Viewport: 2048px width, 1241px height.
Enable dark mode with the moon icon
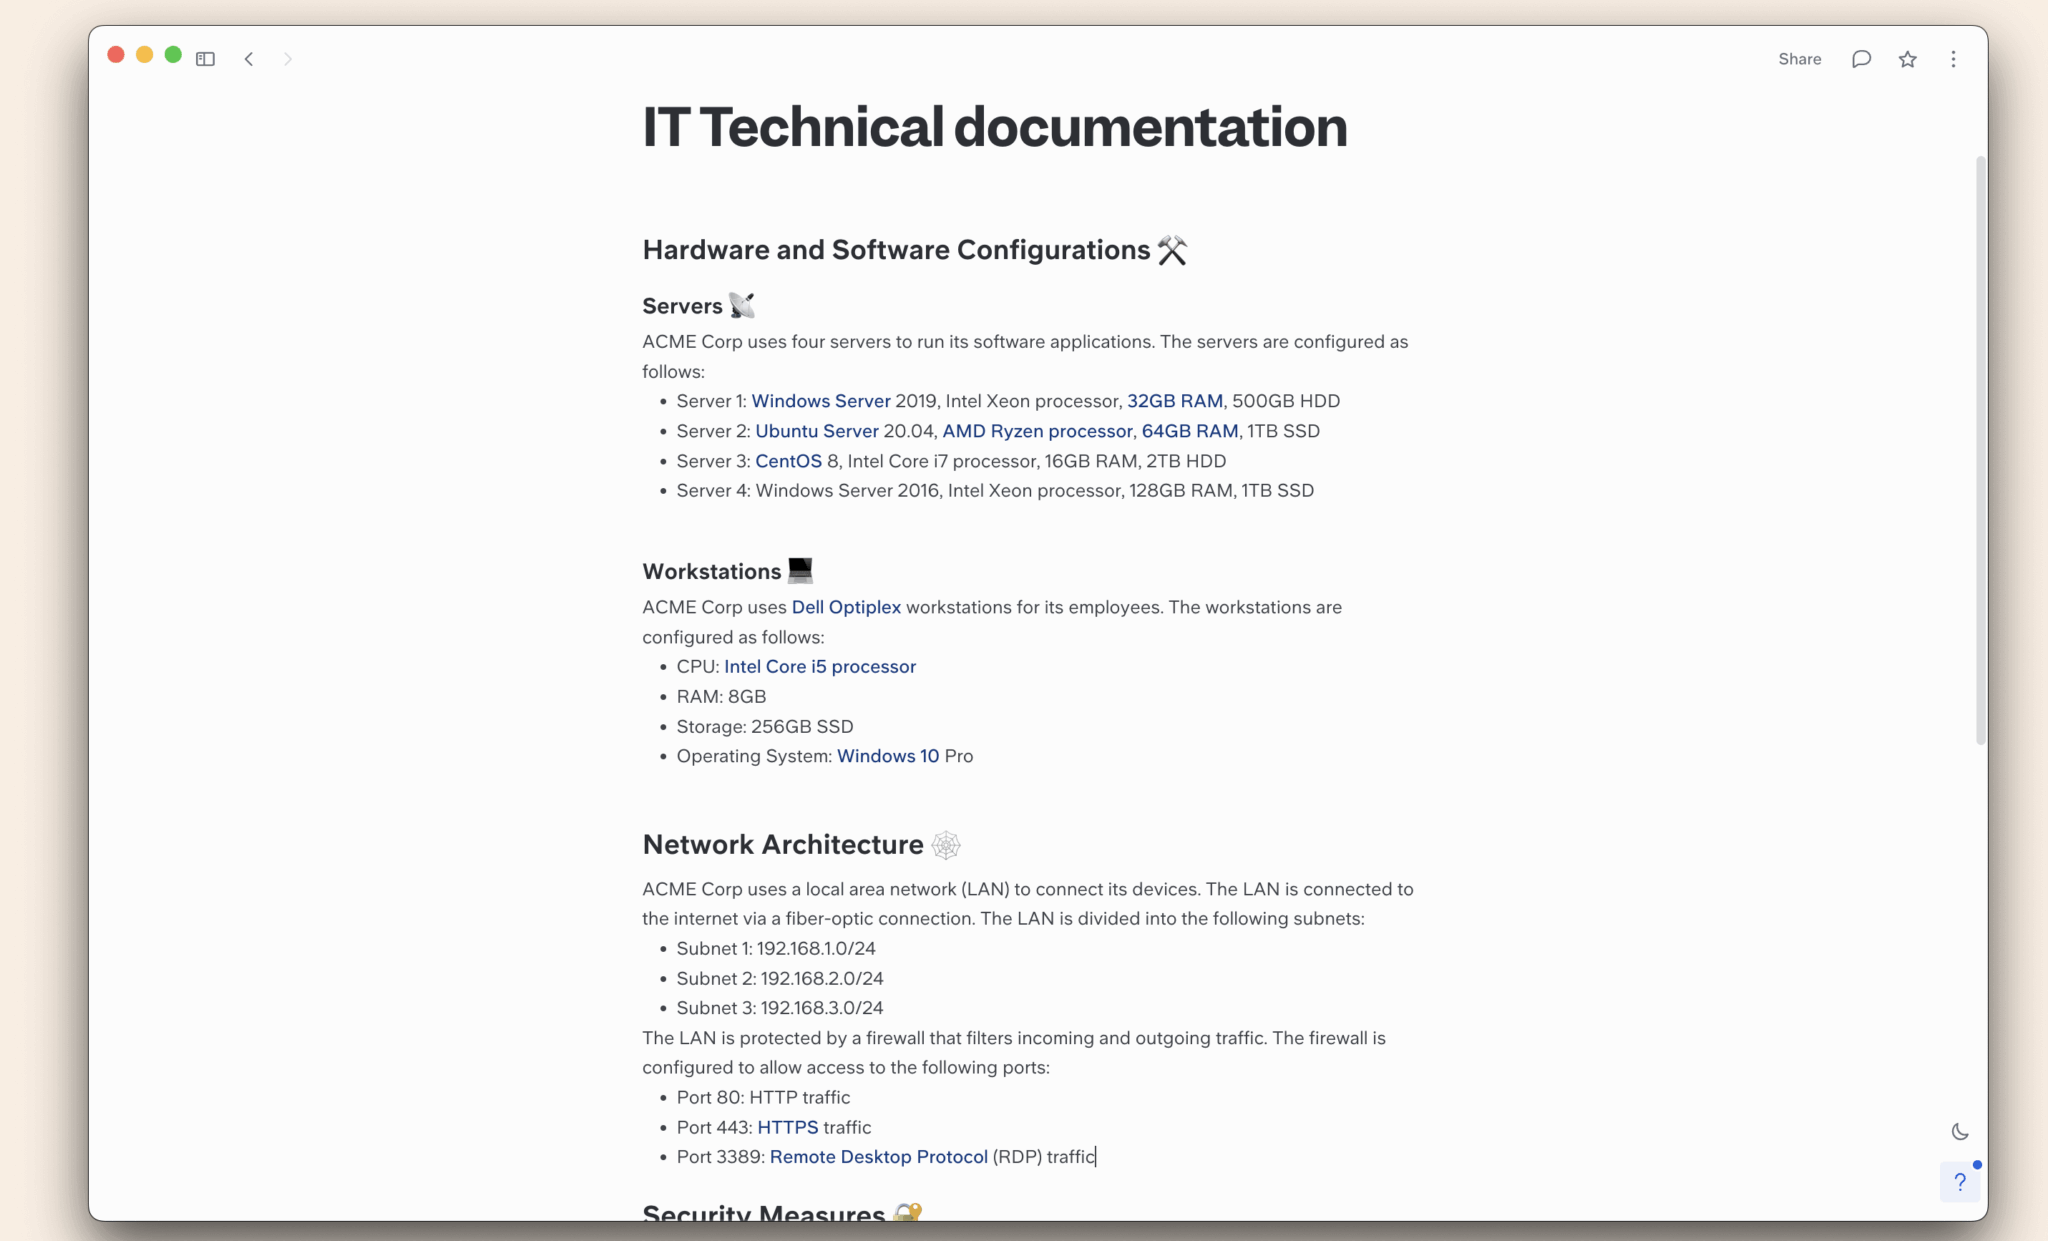click(1958, 1131)
